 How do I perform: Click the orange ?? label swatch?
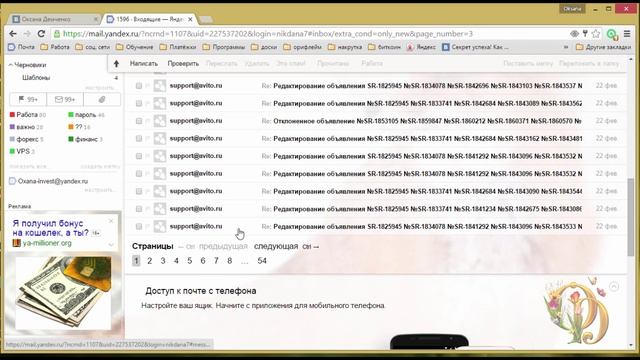[x=71, y=127]
